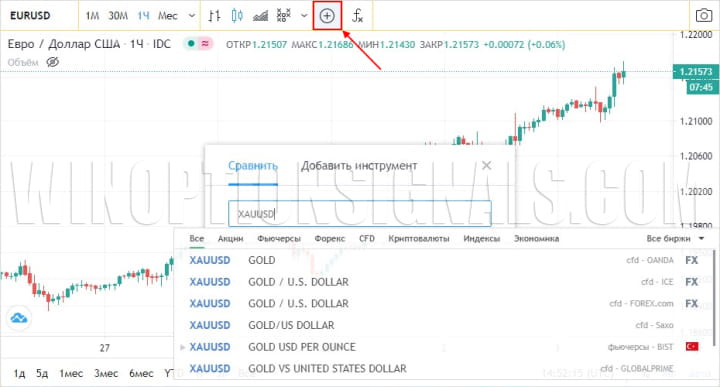Select the area chart style icon
Screen dimensions: 720x387
click(x=260, y=16)
